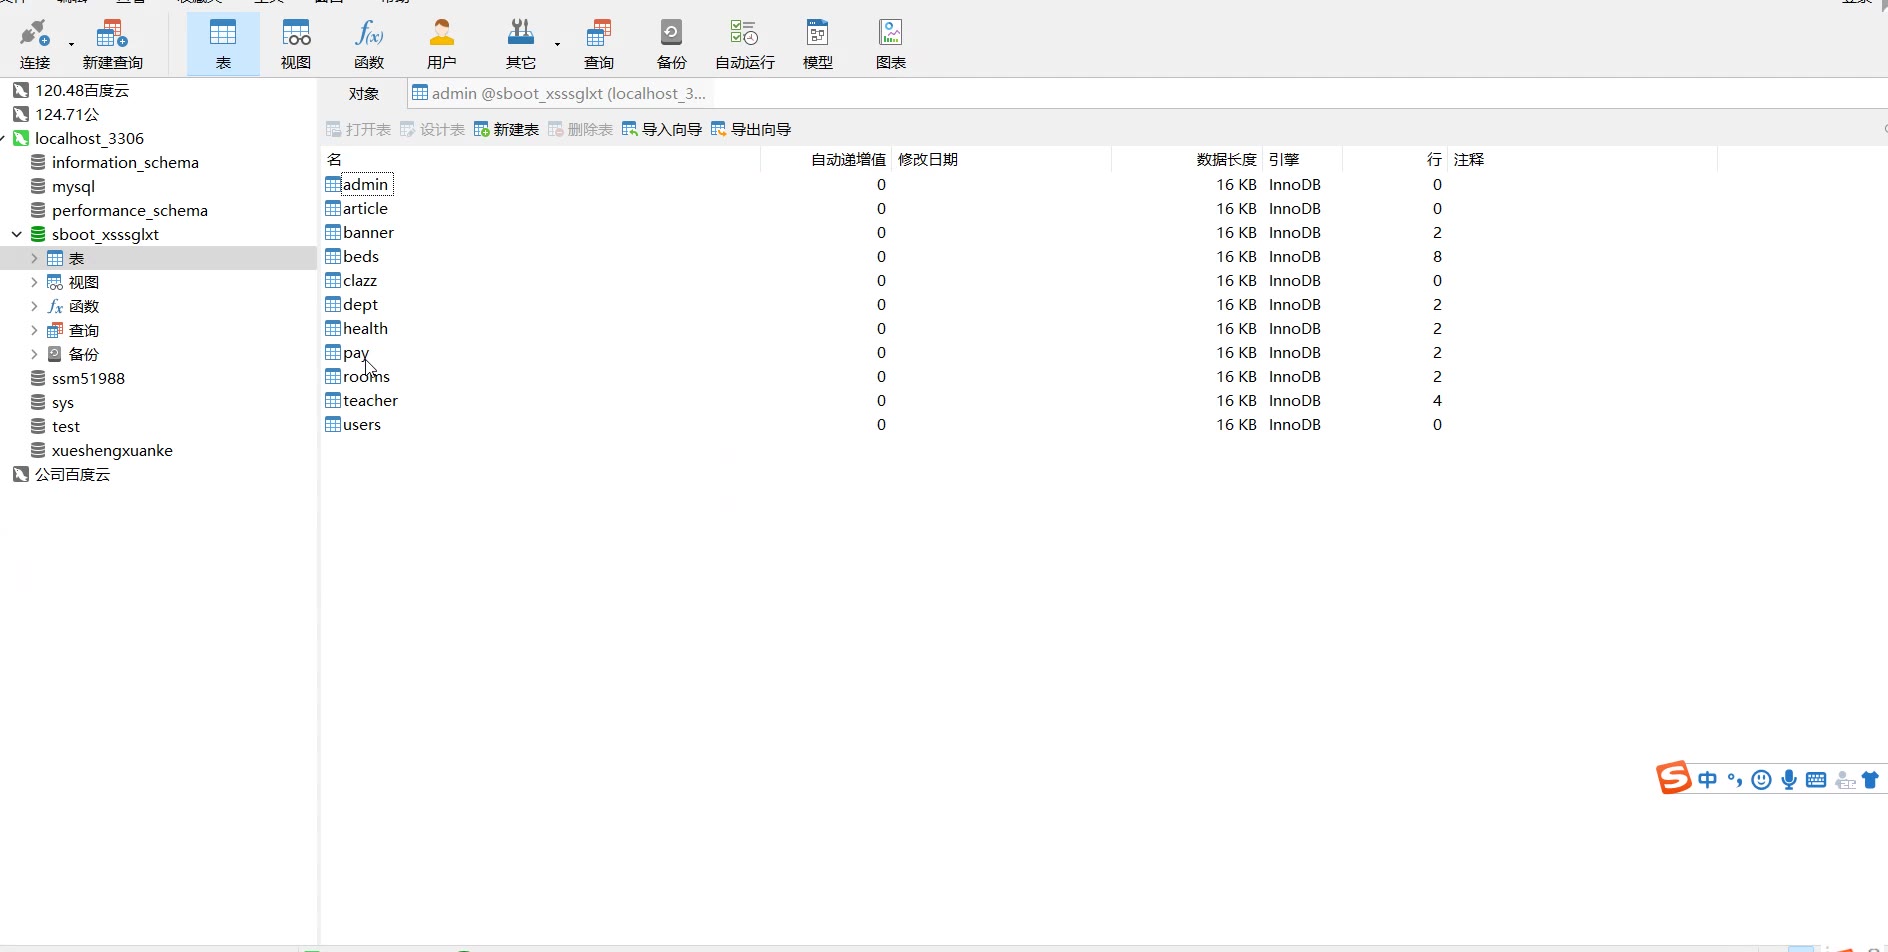This screenshot has height=952, width=1888.
Task: Select the rooms table icon
Action: 333,376
